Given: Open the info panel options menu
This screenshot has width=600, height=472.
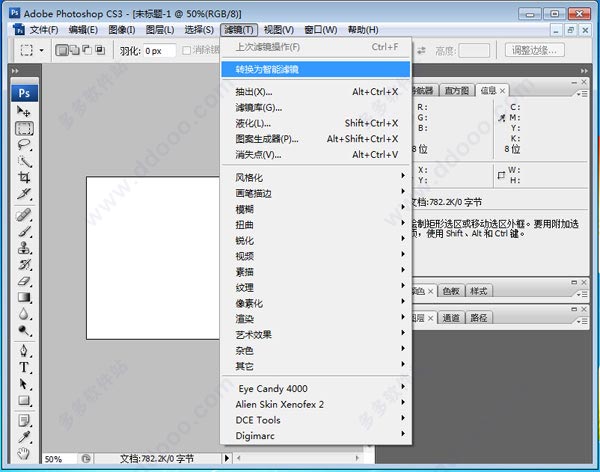Looking at the screenshot, I should pyautogui.click(x=582, y=93).
